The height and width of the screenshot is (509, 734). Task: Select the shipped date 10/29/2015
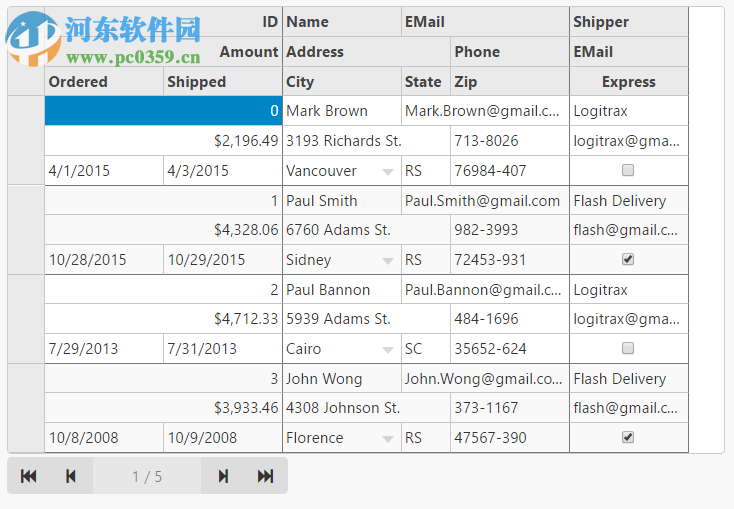tap(223, 259)
